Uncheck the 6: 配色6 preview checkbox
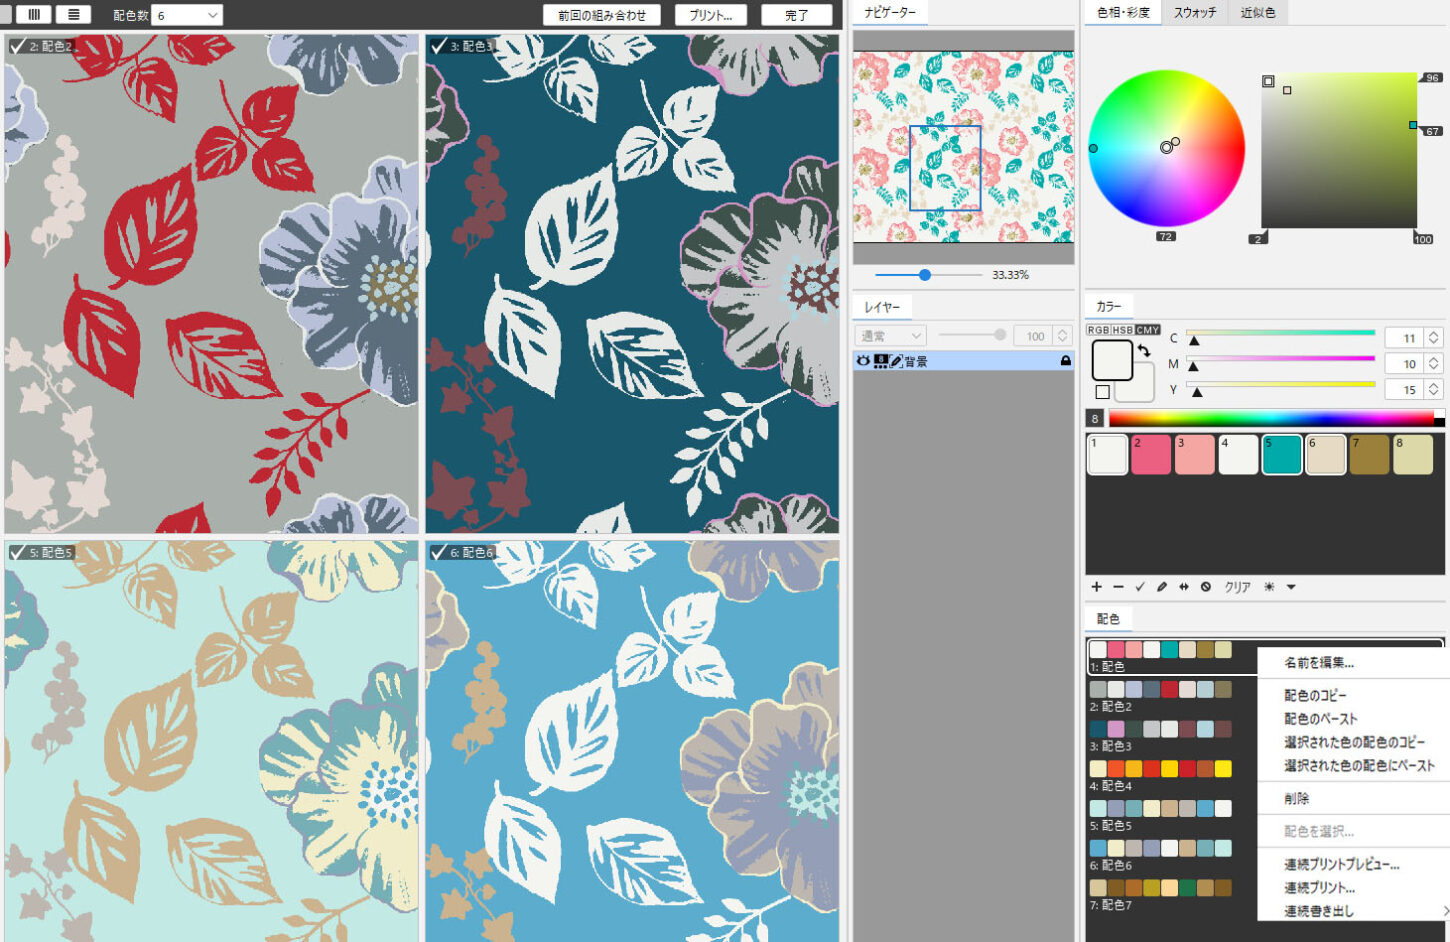The height and width of the screenshot is (942, 1450). (x=438, y=552)
